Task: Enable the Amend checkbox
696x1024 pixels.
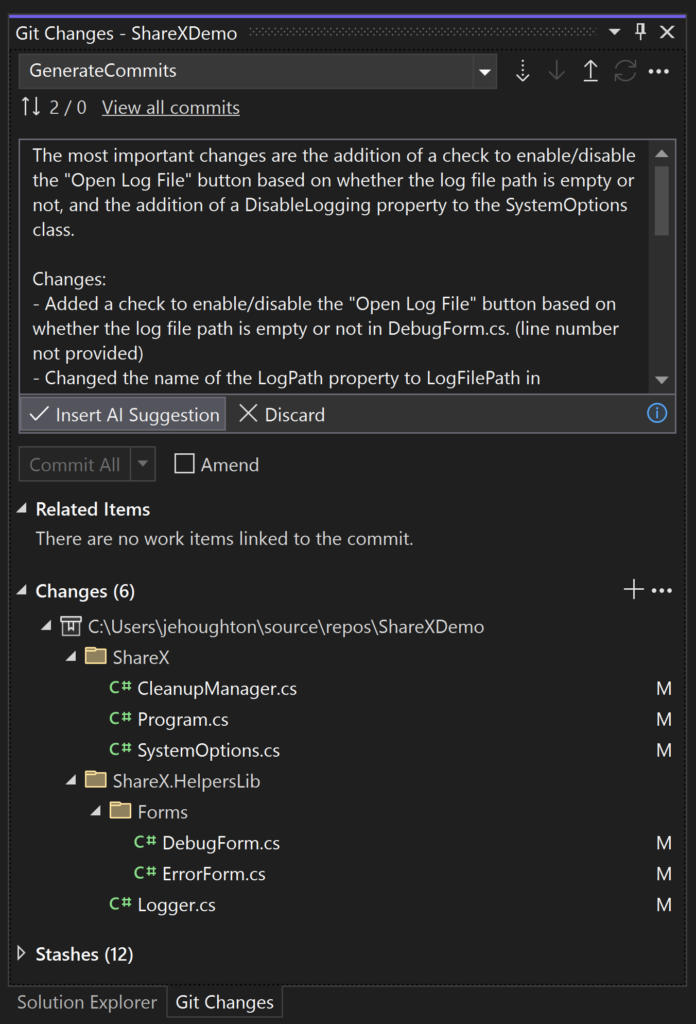Action: pos(184,464)
